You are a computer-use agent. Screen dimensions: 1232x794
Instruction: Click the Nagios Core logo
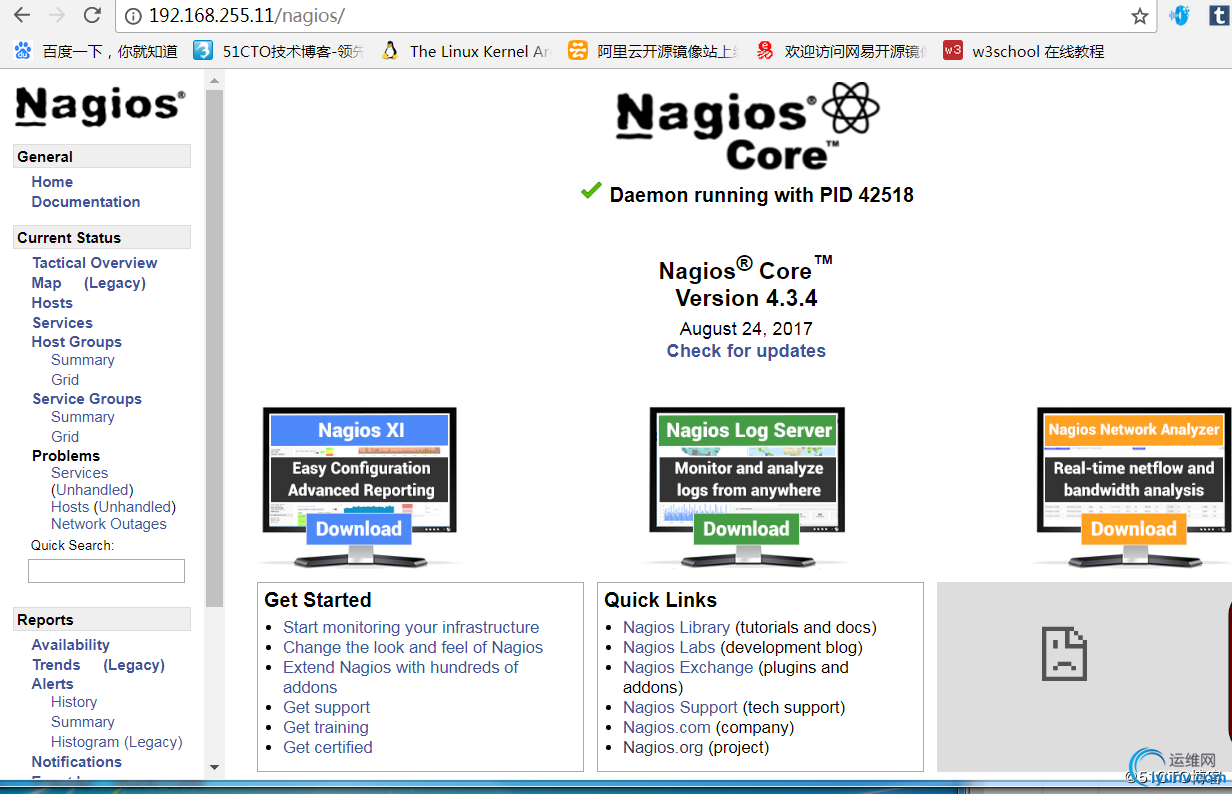pyautogui.click(x=747, y=127)
